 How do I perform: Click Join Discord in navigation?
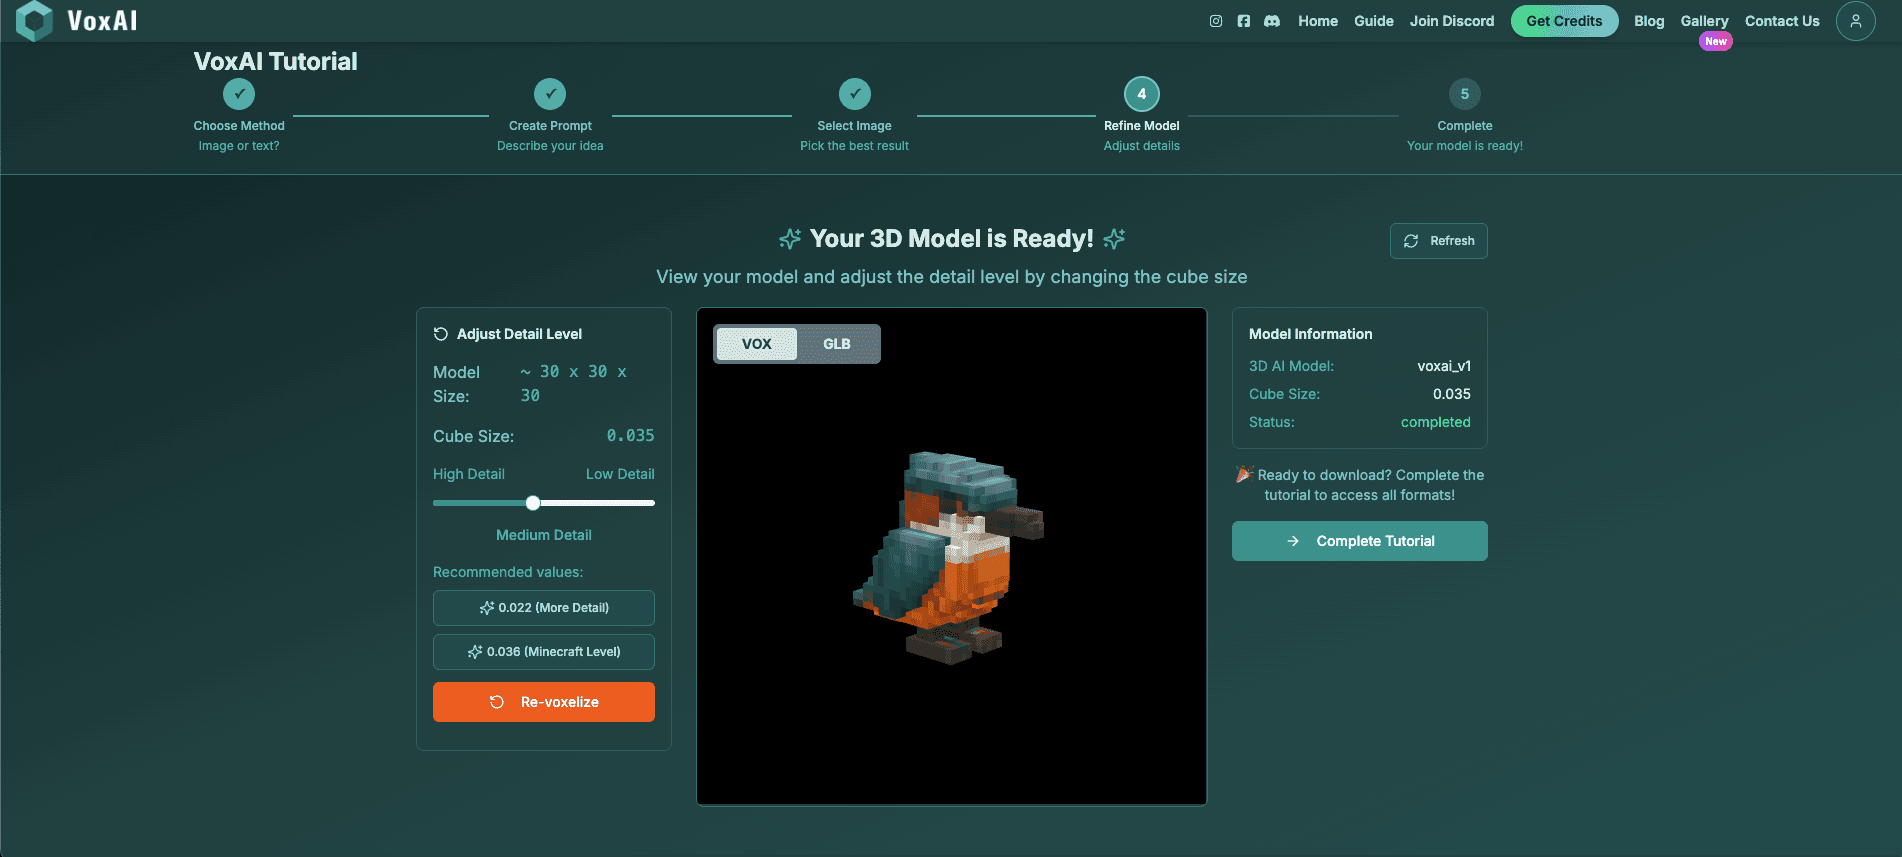[x=1452, y=21]
